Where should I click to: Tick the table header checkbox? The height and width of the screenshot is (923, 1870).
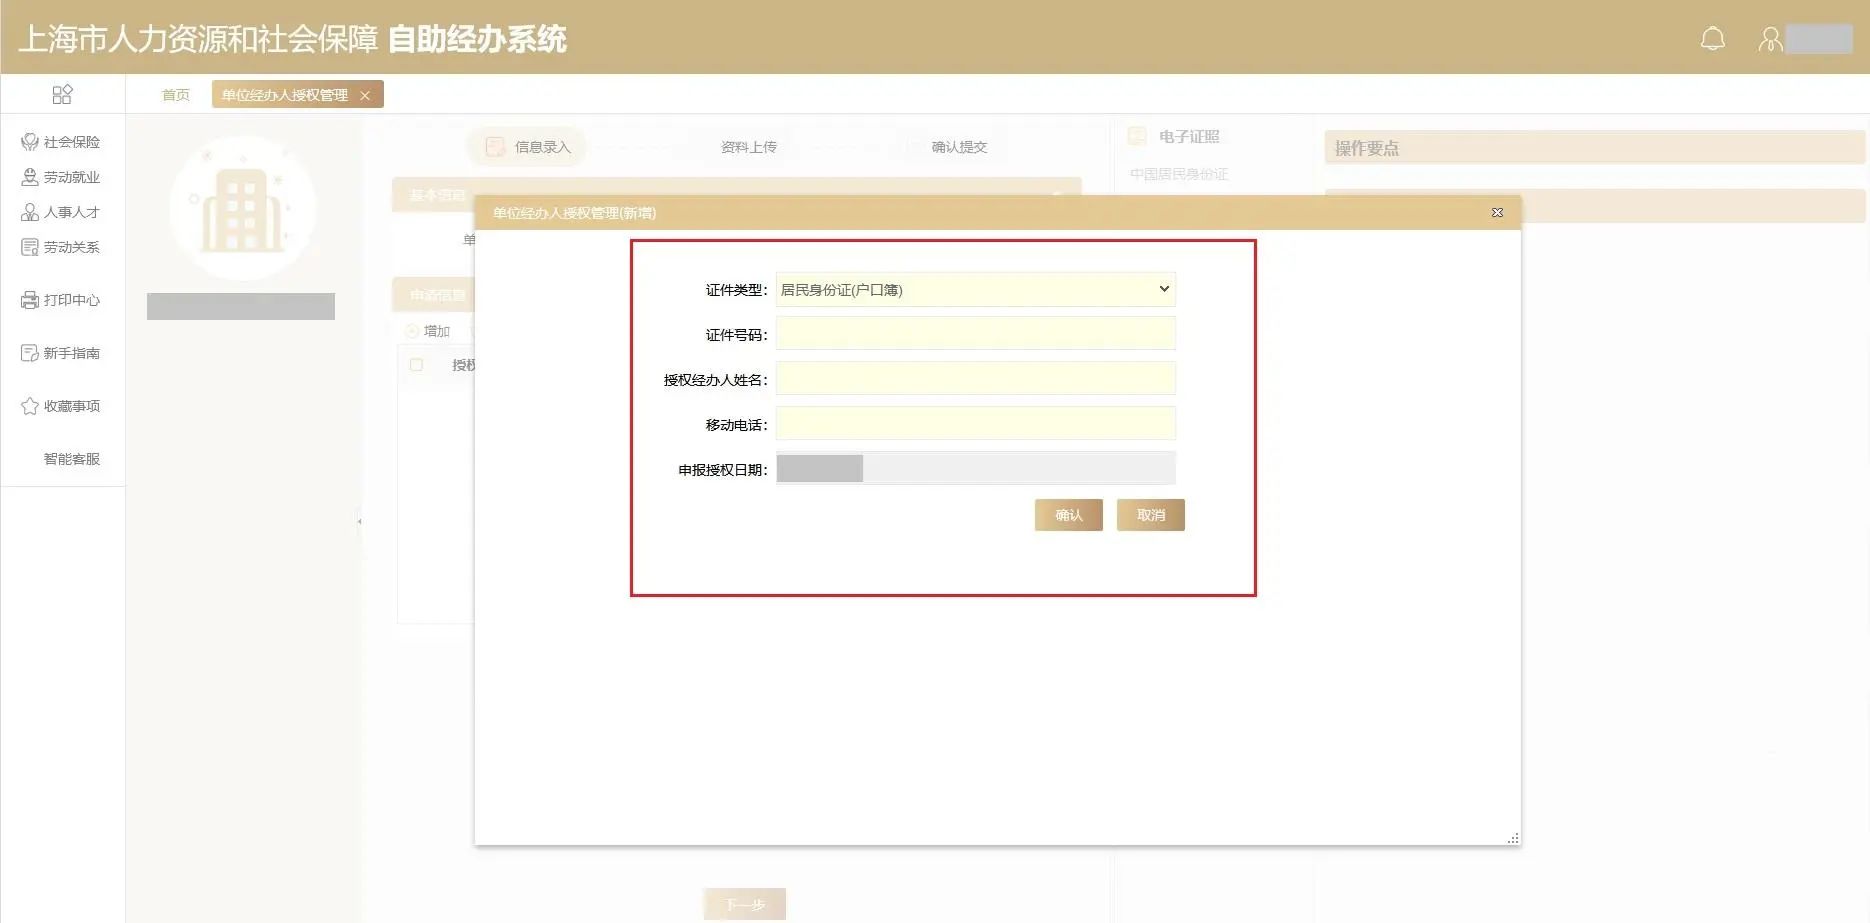click(x=416, y=365)
